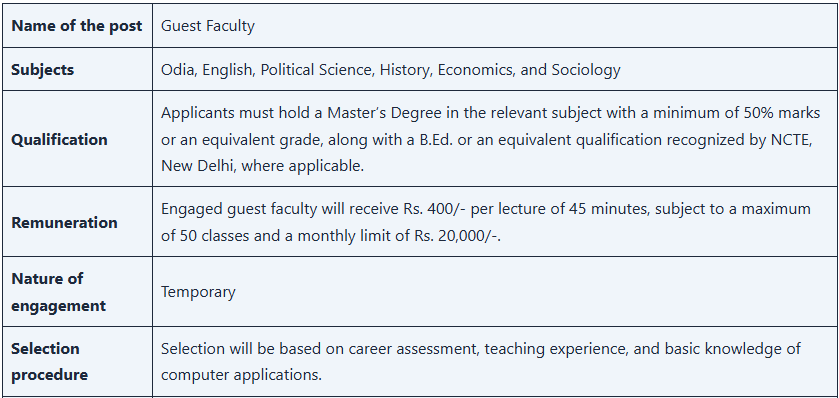The width and height of the screenshot is (839, 398).
Task: Click the 'Remuneration' row label
Action: click(x=64, y=223)
